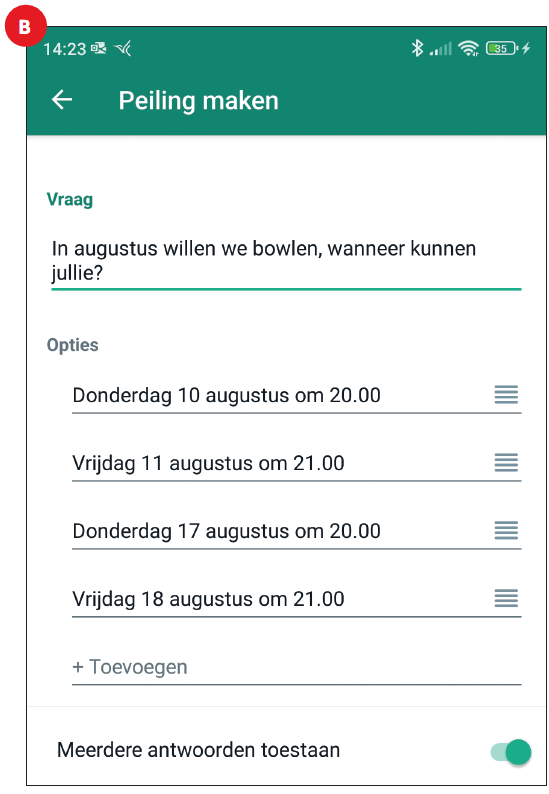Grab reorder handle for Donderdag 10 augustus
Image resolution: width=549 pixels, height=794 pixels.
[506, 394]
